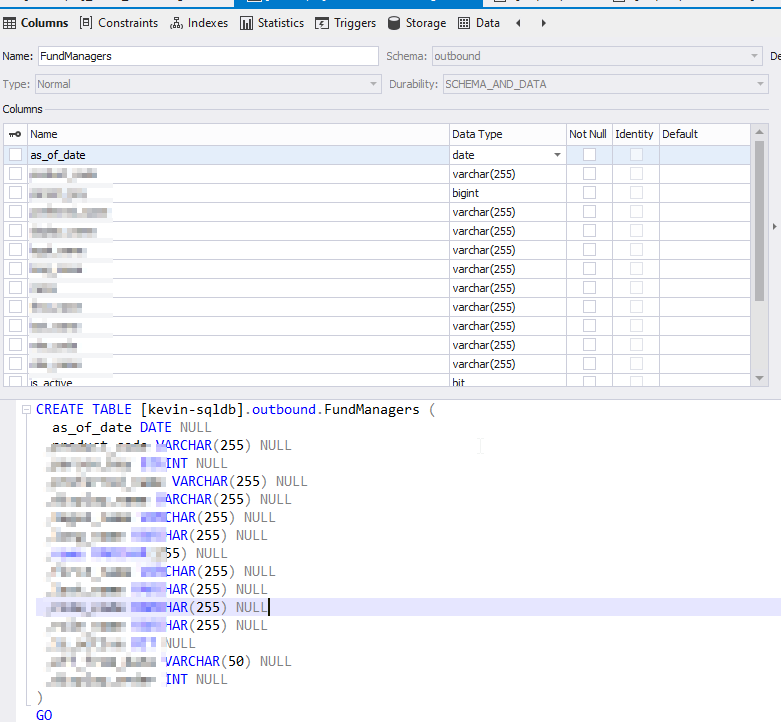Toggle Not Null checkbox for as_of_date
Viewport: 781px width, 722px height.
589,154
